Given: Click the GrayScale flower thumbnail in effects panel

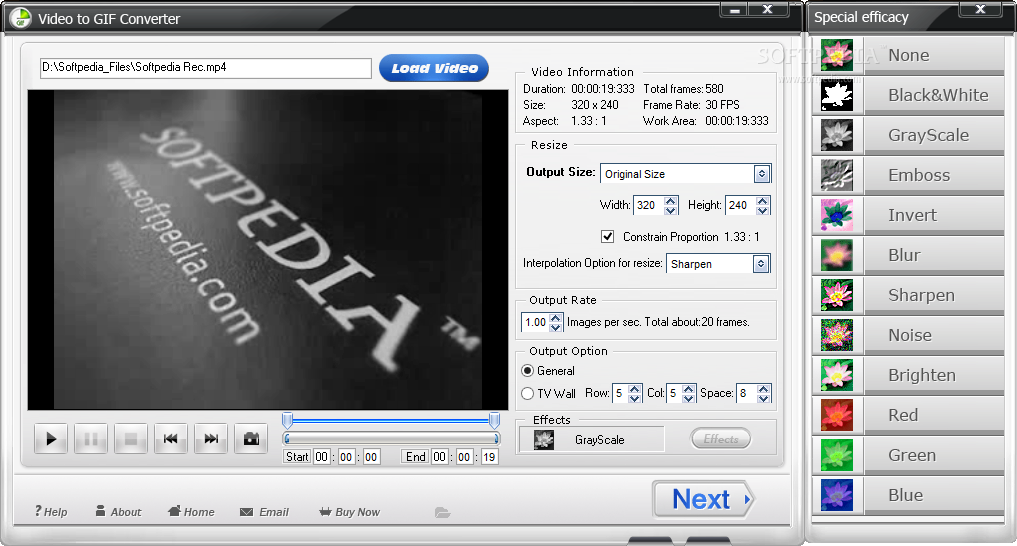Looking at the screenshot, I should coord(837,135).
